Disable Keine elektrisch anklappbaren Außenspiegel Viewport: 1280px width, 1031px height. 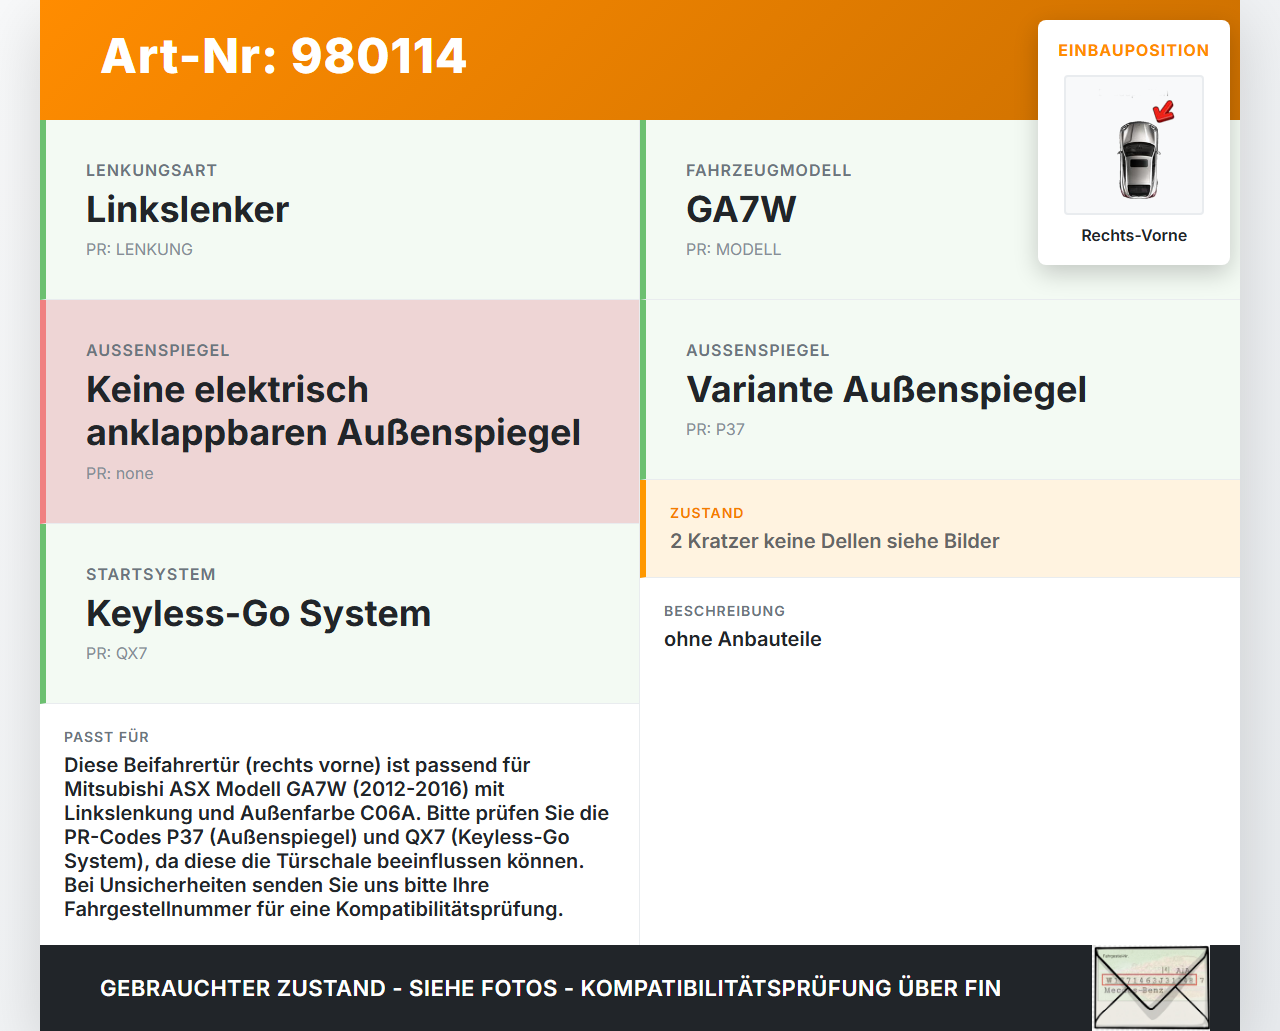click(333, 410)
